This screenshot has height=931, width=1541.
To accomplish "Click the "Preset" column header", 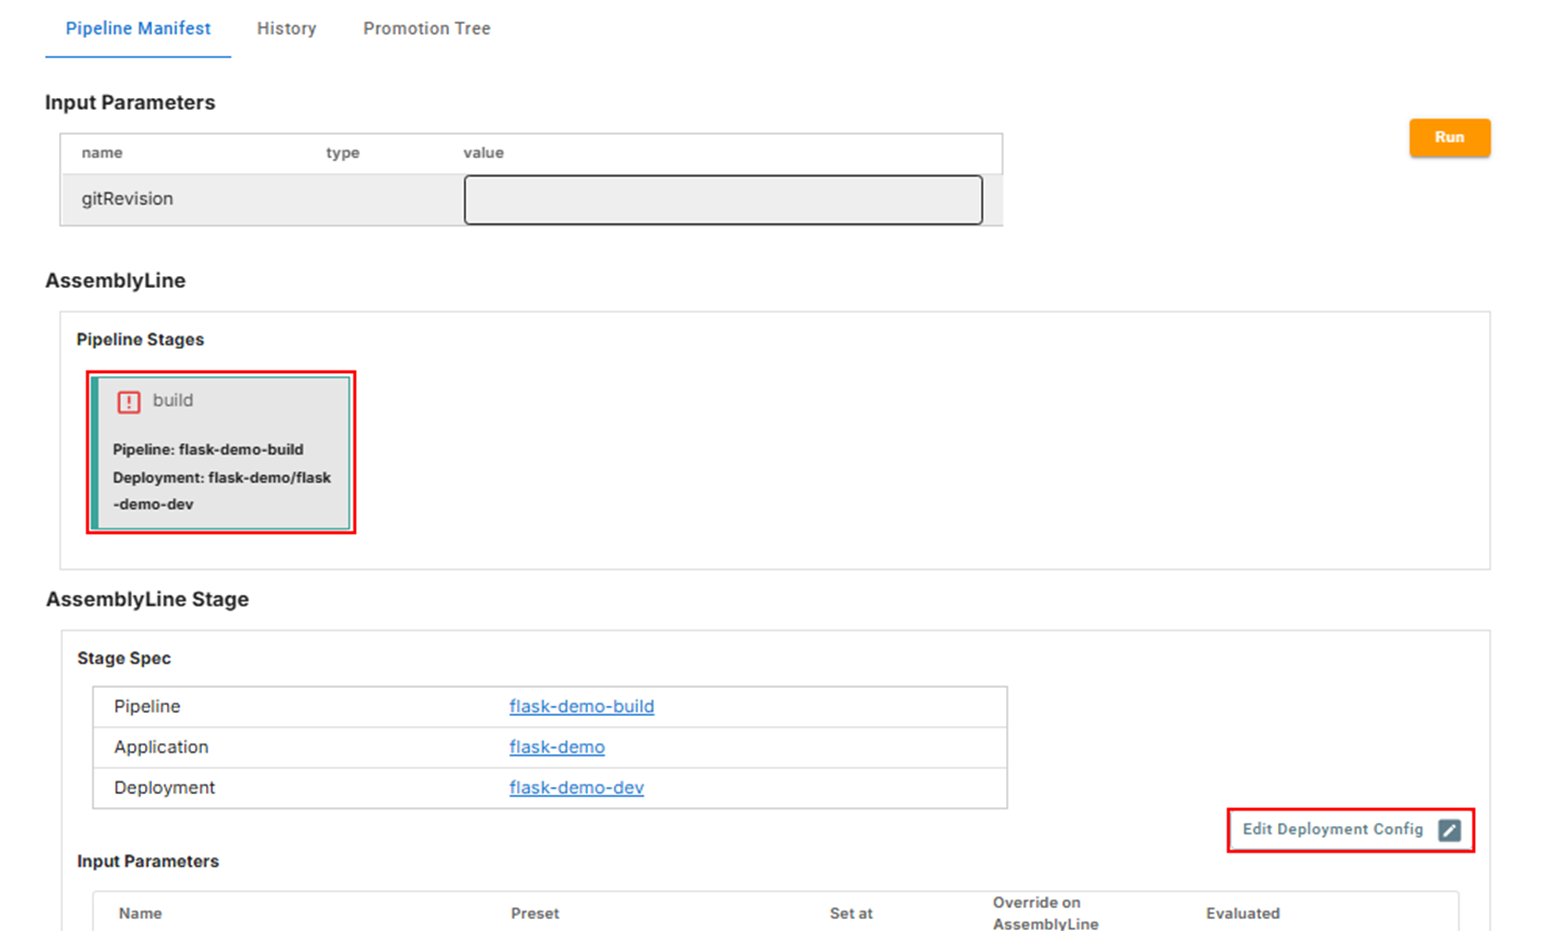I will [535, 913].
